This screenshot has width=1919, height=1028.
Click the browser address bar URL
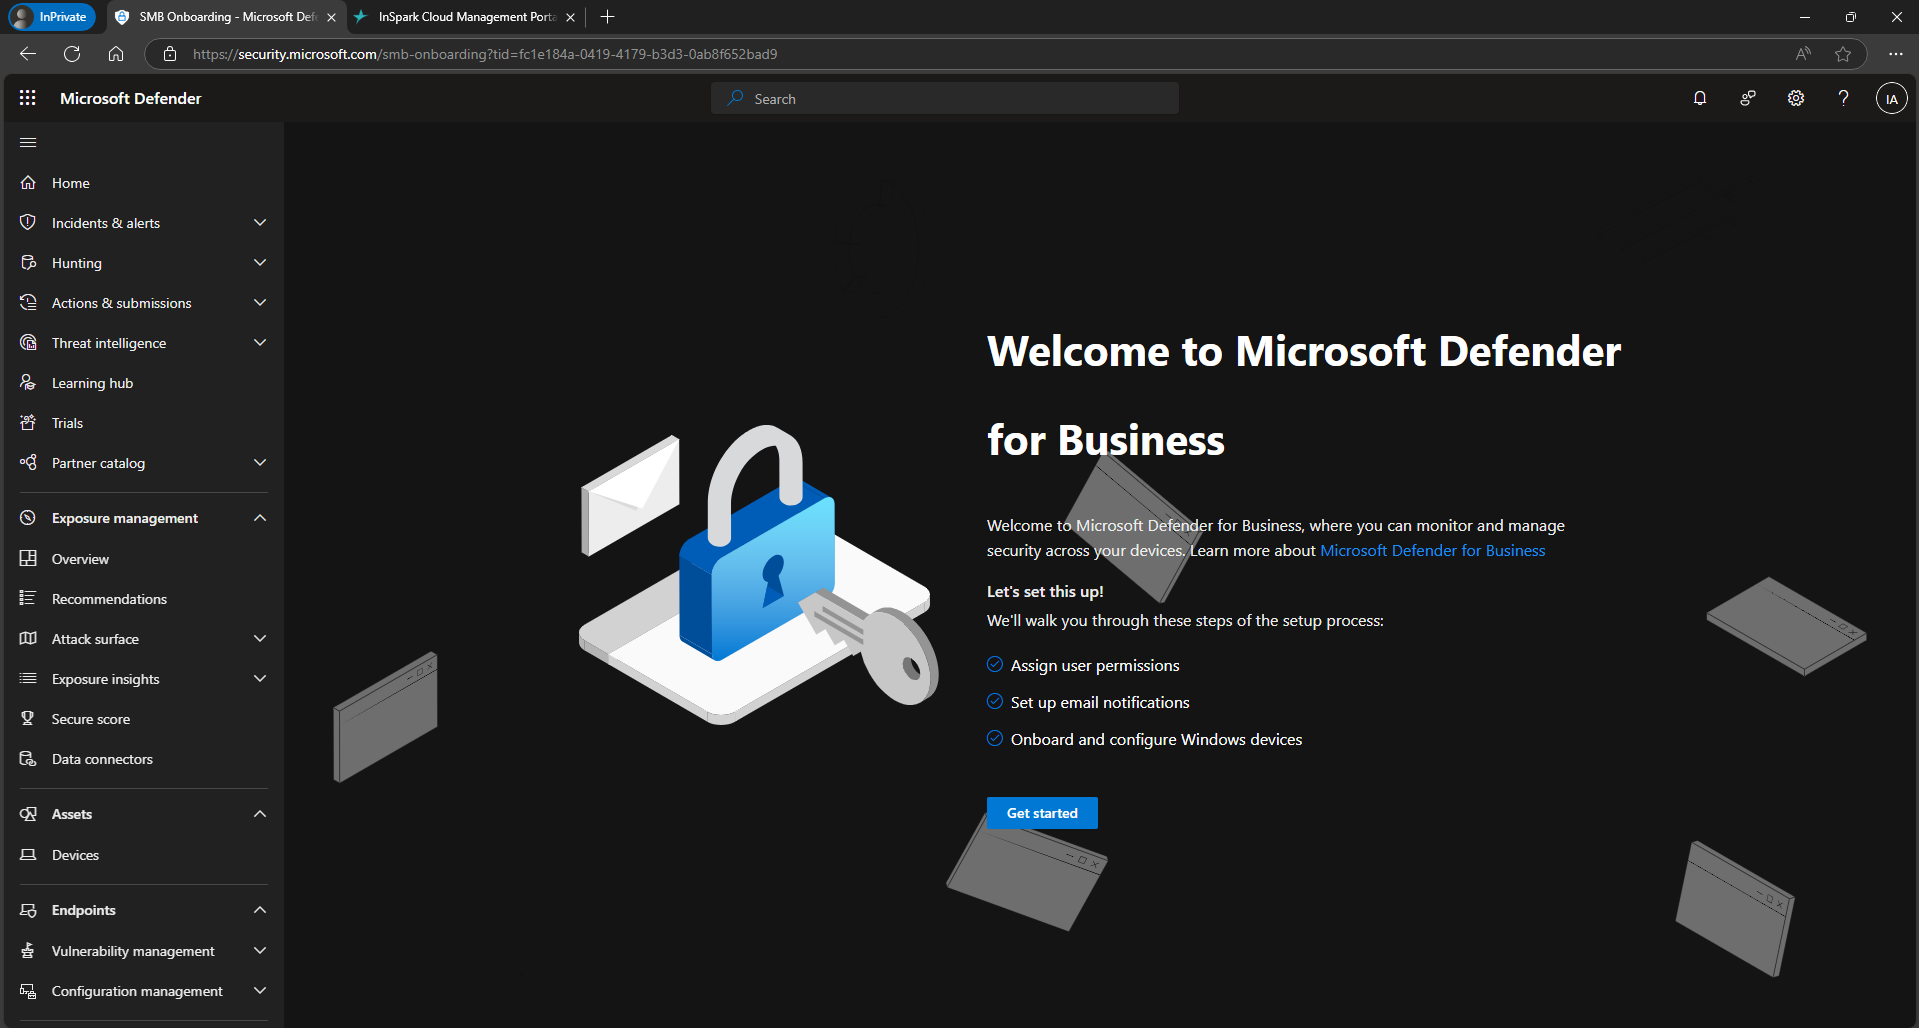pos(485,54)
